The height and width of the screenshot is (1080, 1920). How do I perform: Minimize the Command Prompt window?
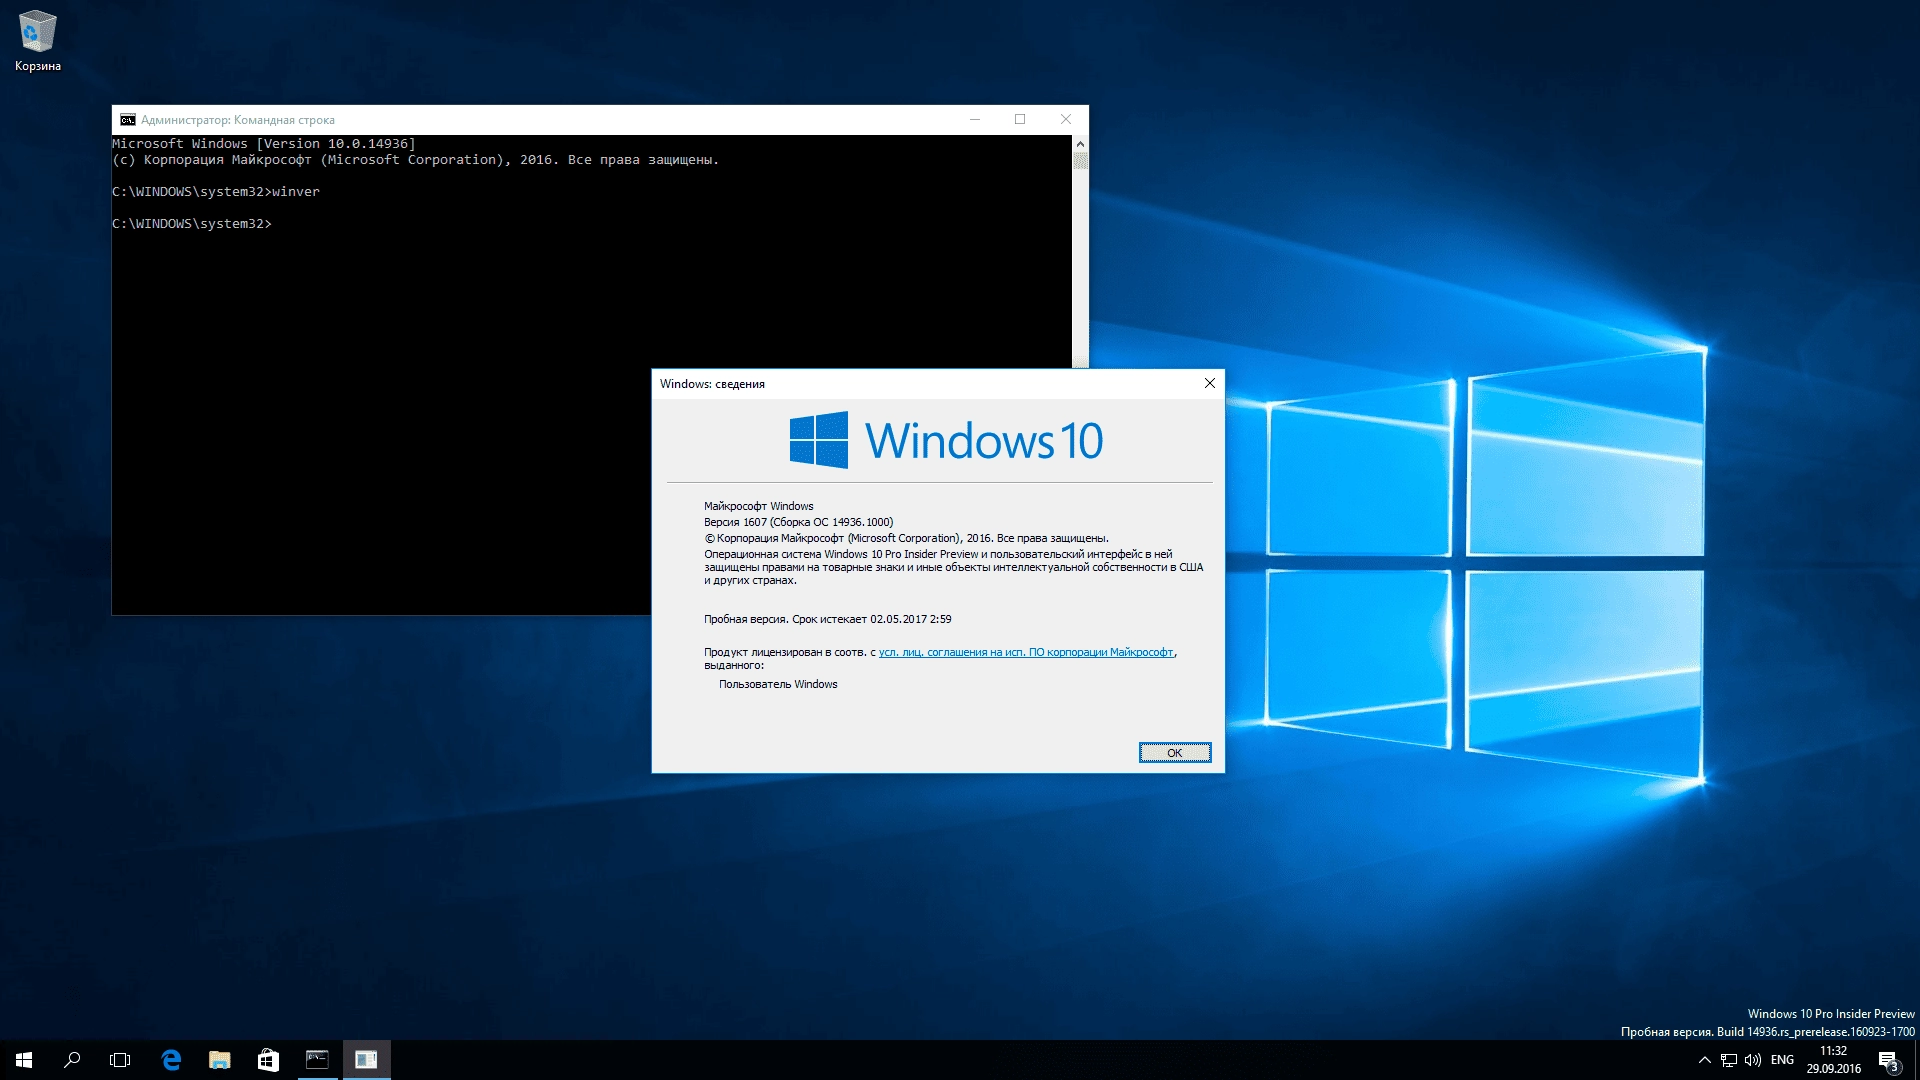tap(975, 120)
